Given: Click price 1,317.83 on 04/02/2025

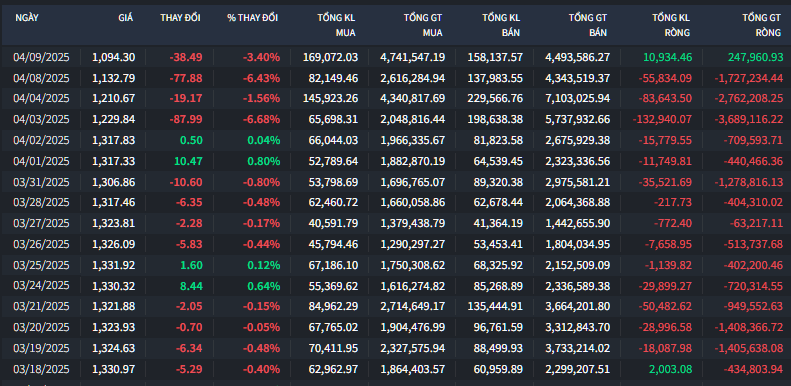Looking at the screenshot, I should [x=114, y=140].
